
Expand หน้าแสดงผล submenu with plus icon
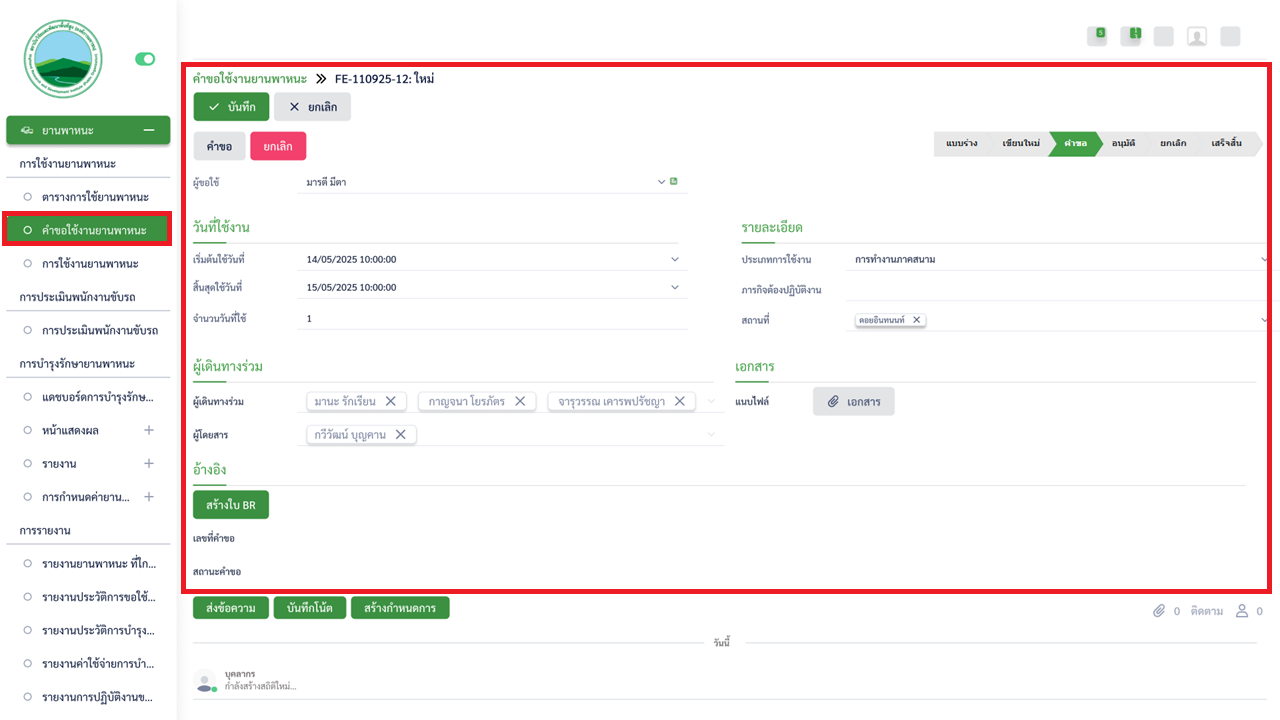pyautogui.click(x=149, y=430)
